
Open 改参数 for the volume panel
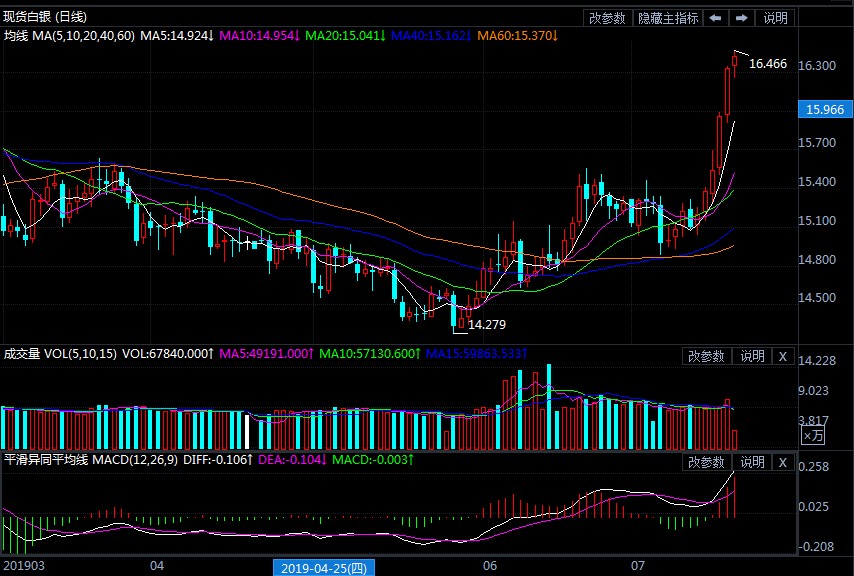tap(707, 356)
